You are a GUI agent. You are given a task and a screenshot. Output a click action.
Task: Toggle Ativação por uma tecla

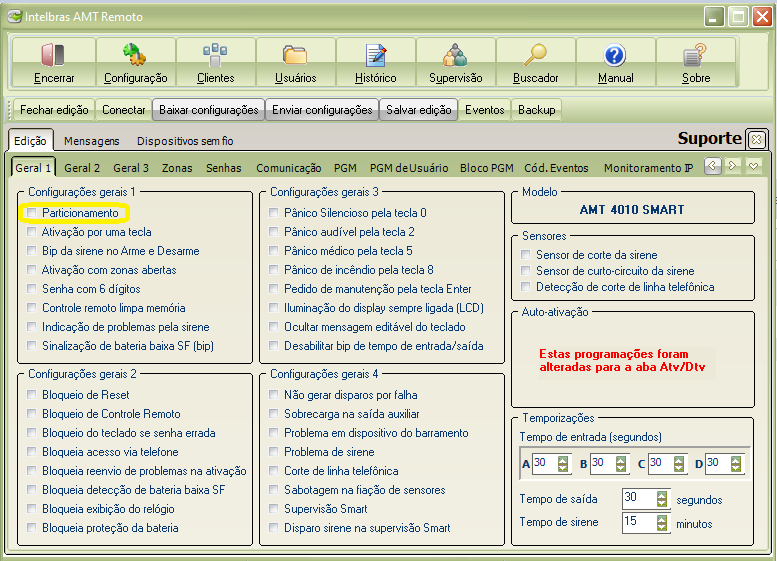click(x=32, y=231)
